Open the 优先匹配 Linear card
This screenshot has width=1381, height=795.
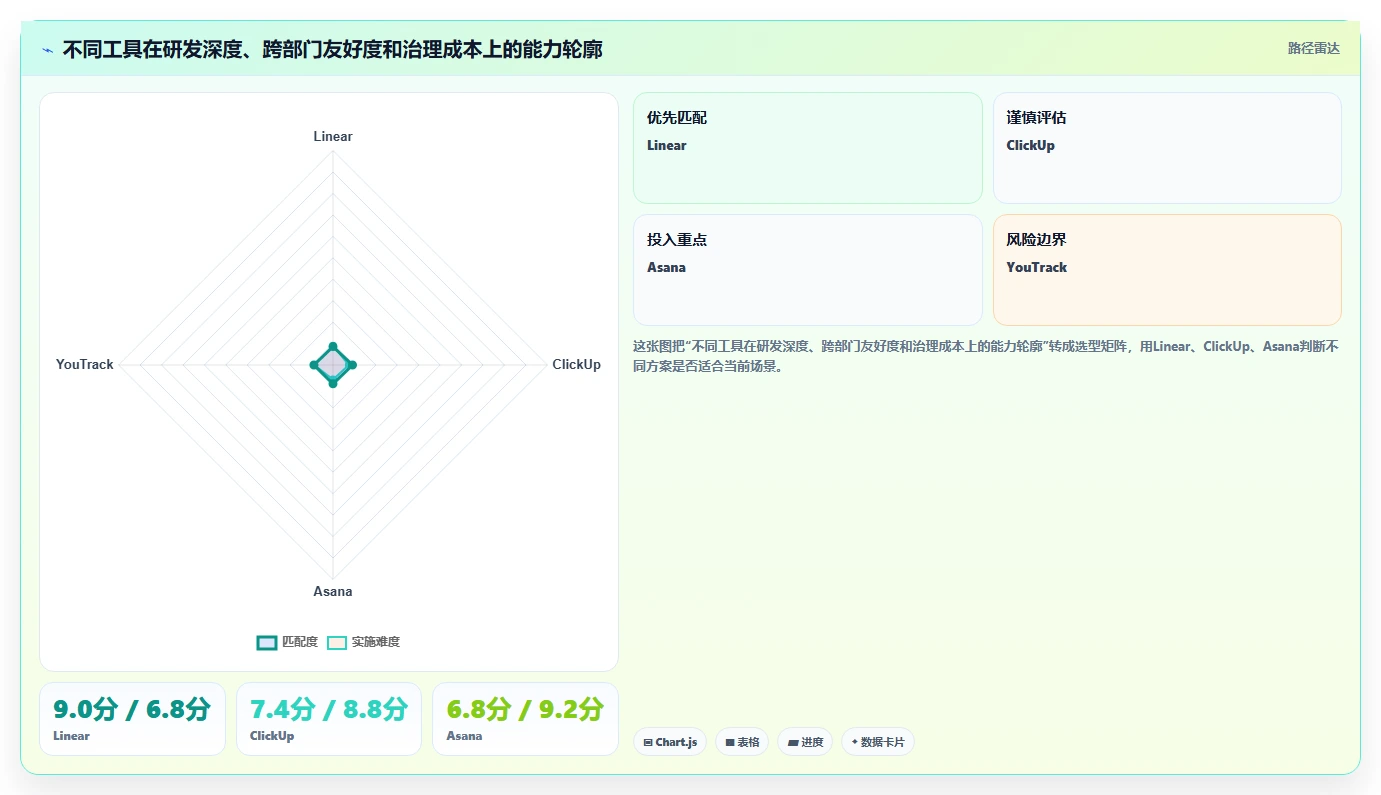click(x=808, y=148)
